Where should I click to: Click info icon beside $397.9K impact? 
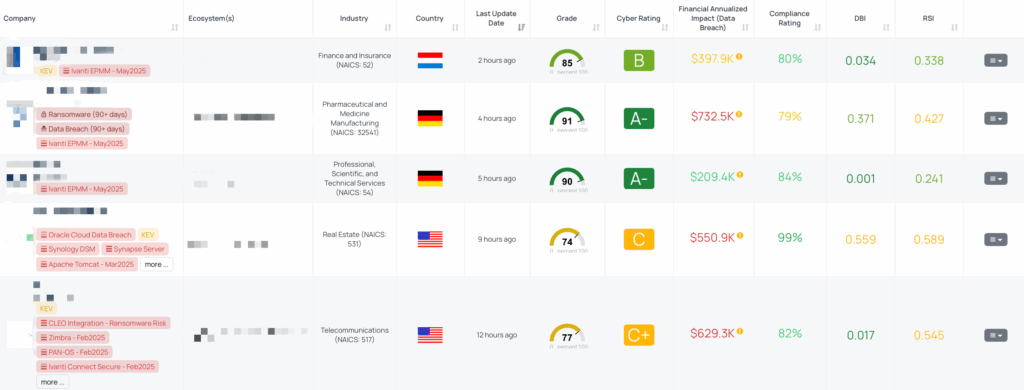click(739, 57)
